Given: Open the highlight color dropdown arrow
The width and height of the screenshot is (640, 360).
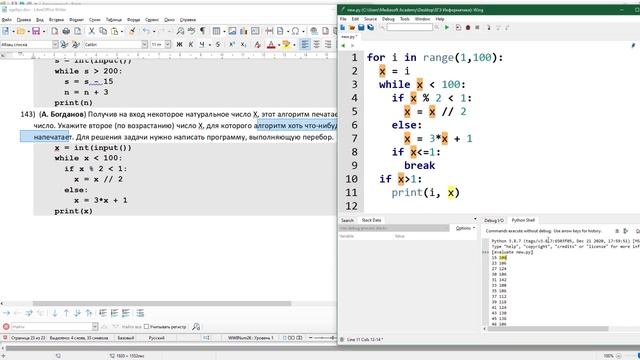Looking at the screenshot, I should [294, 44].
